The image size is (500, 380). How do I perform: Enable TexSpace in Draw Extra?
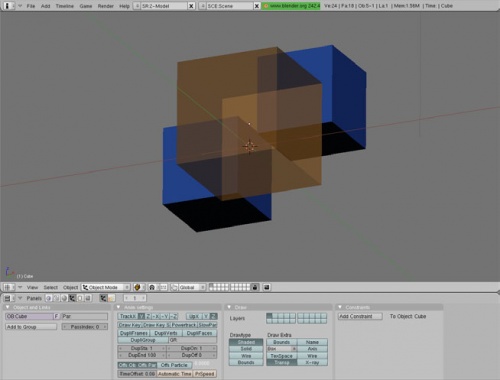[282, 356]
